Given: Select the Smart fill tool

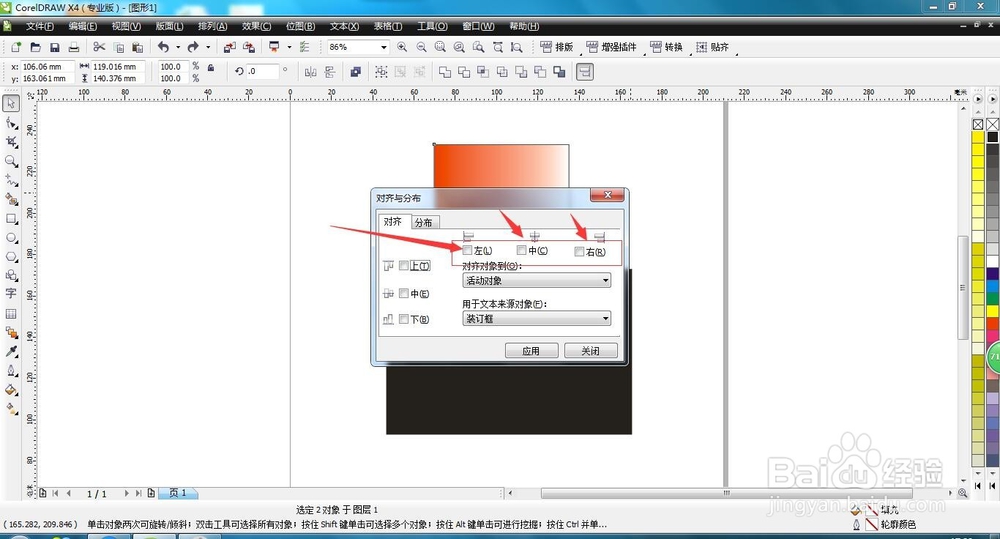Looking at the screenshot, I should (x=11, y=199).
